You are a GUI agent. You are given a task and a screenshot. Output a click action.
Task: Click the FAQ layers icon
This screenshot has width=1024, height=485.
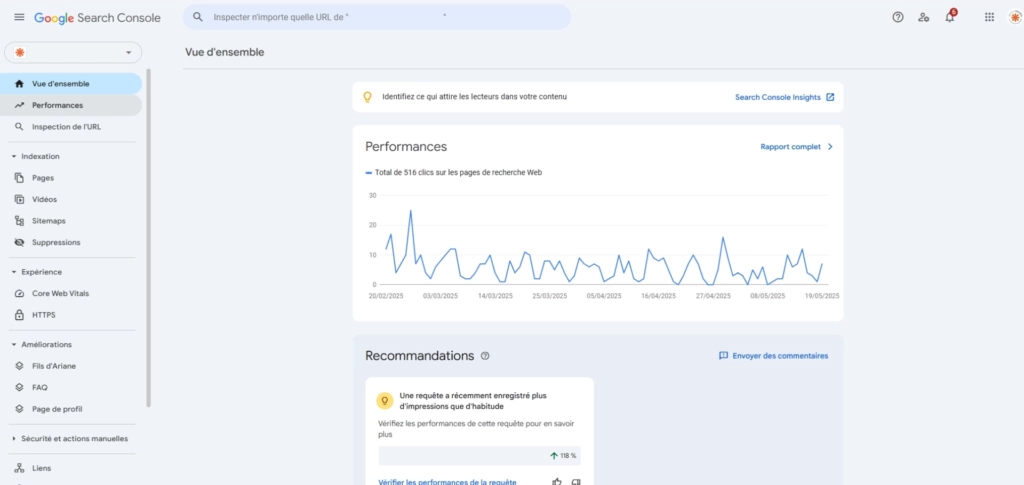pyautogui.click(x=19, y=387)
